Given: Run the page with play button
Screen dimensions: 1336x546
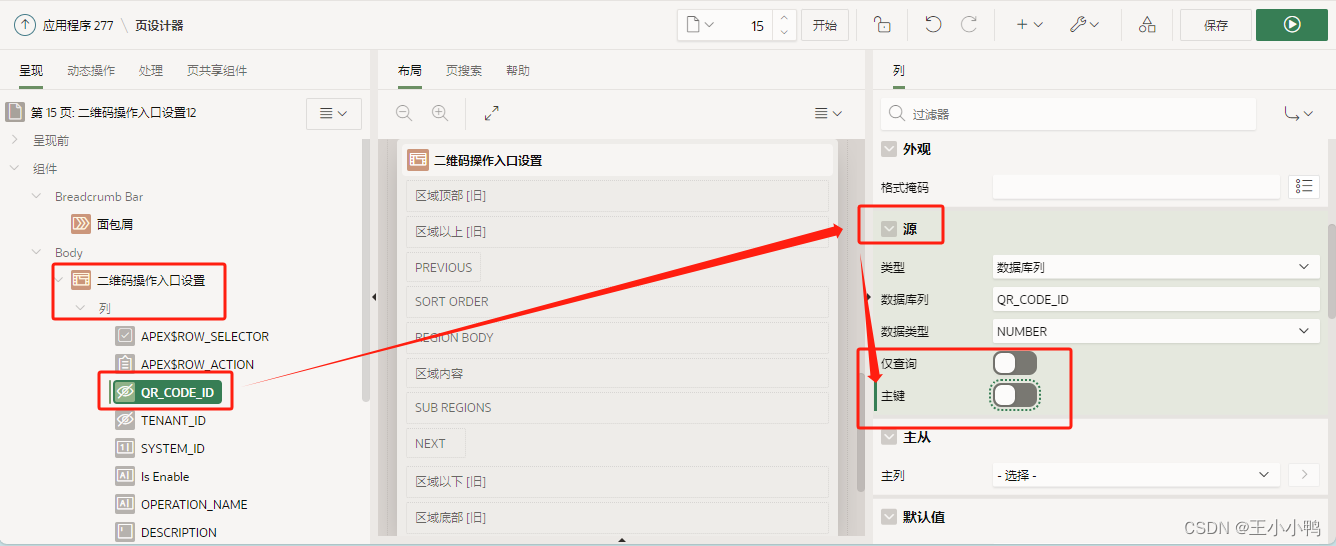Looking at the screenshot, I should tap(1292, 25).
